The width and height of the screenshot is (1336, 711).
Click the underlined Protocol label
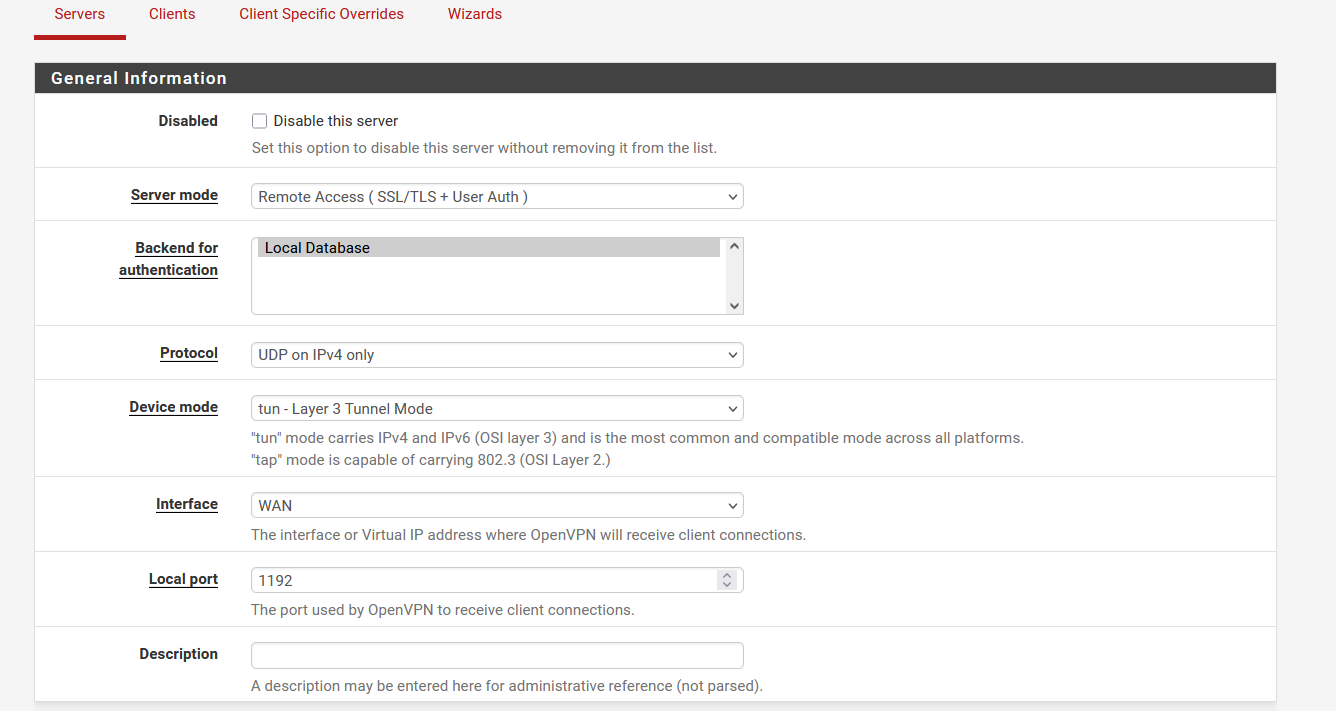coord(188,353)
